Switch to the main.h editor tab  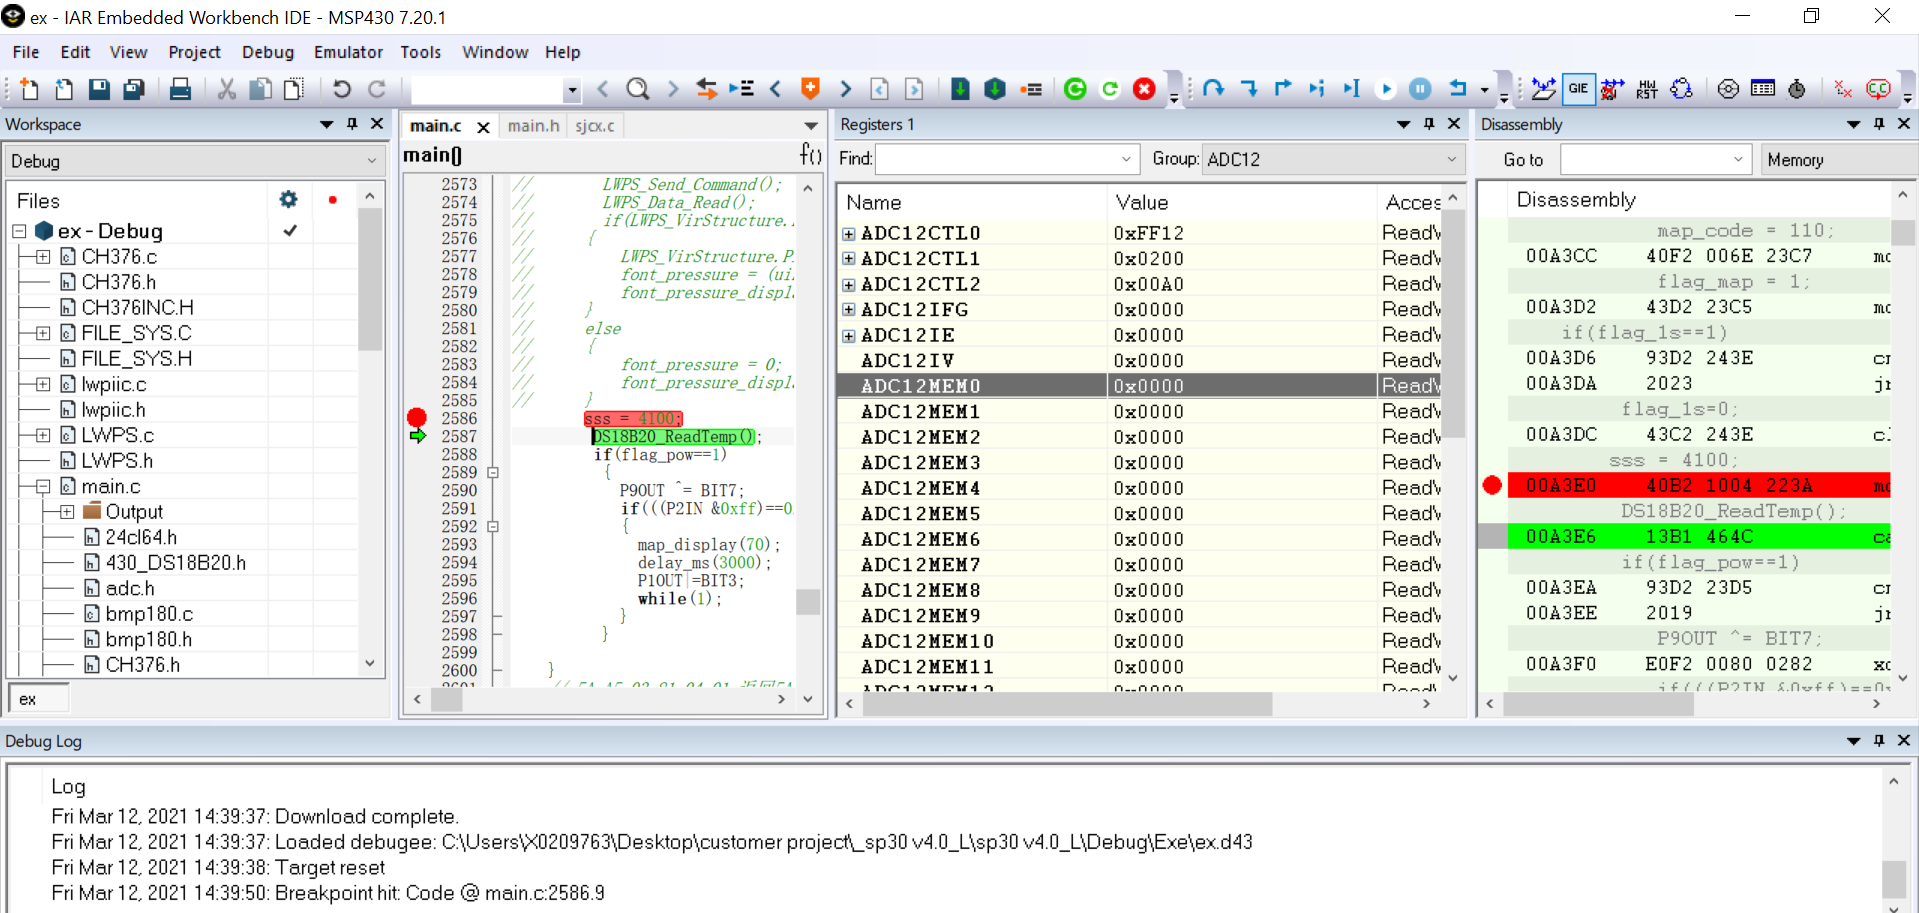point(533,125)
